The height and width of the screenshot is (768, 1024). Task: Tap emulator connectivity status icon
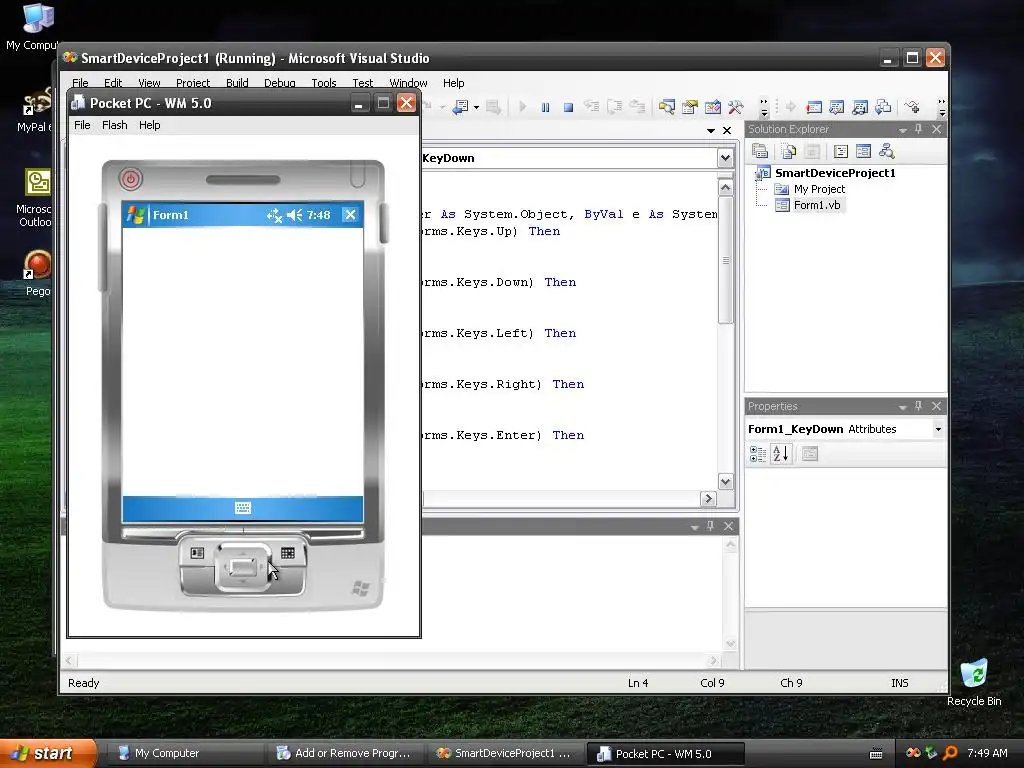(x=274, y=215)
